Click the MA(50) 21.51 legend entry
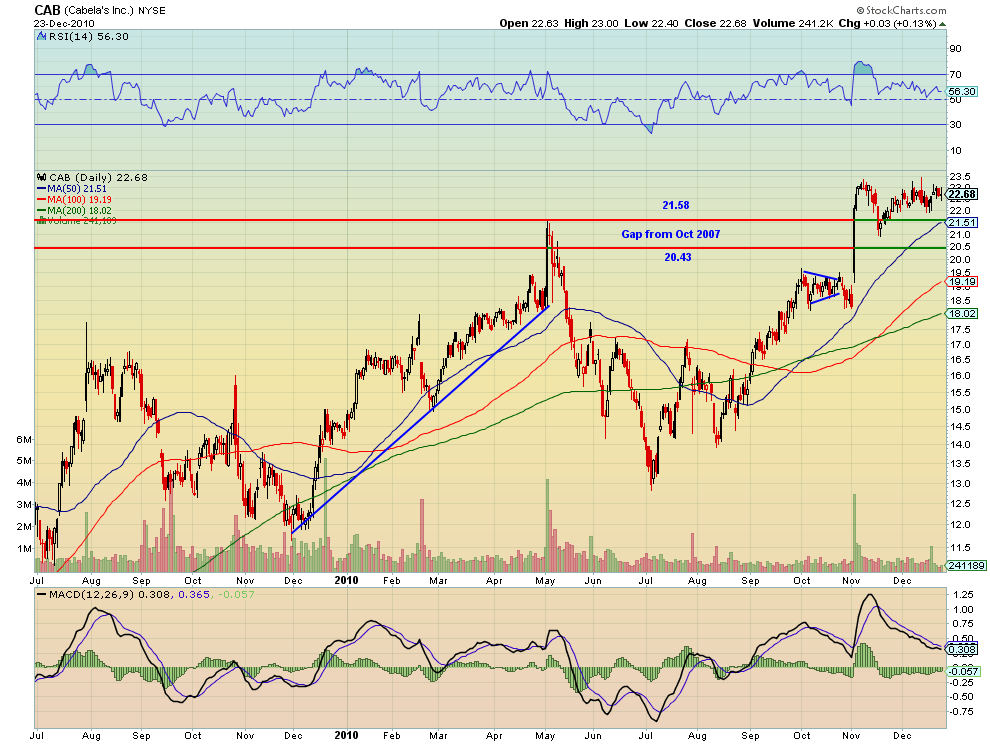The image size is (990, 744). [x=72, y=188]
